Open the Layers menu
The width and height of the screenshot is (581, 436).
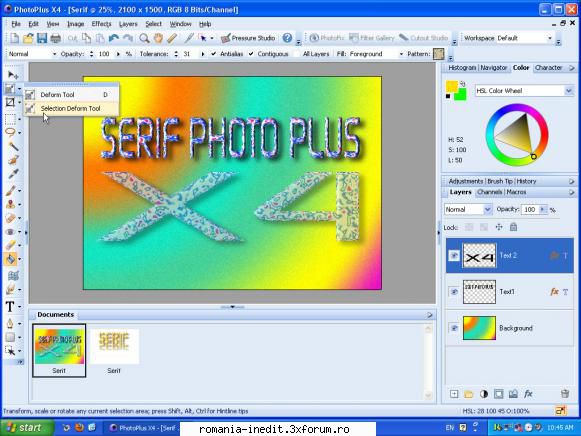tap(128, 24)
